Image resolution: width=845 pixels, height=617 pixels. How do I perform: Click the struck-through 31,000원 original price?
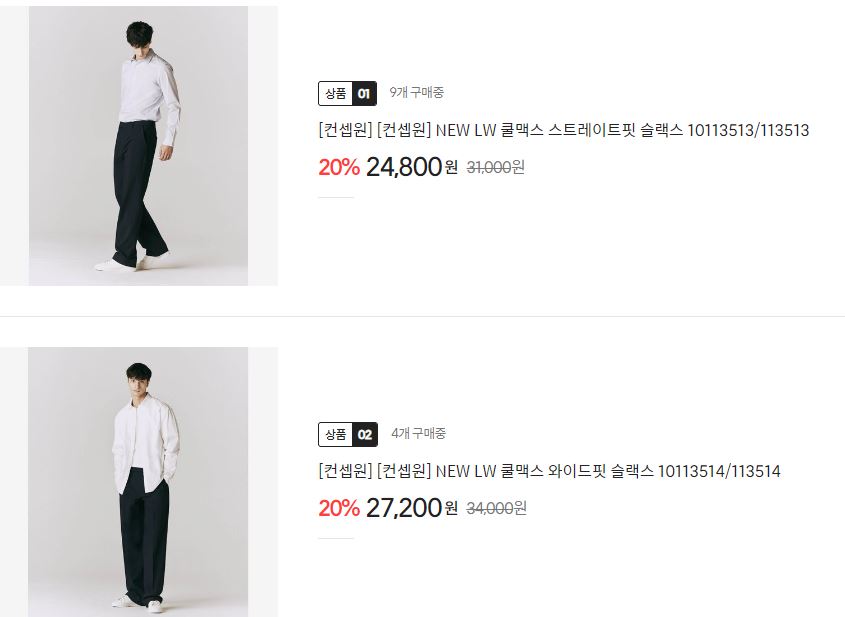coord(495,168)
